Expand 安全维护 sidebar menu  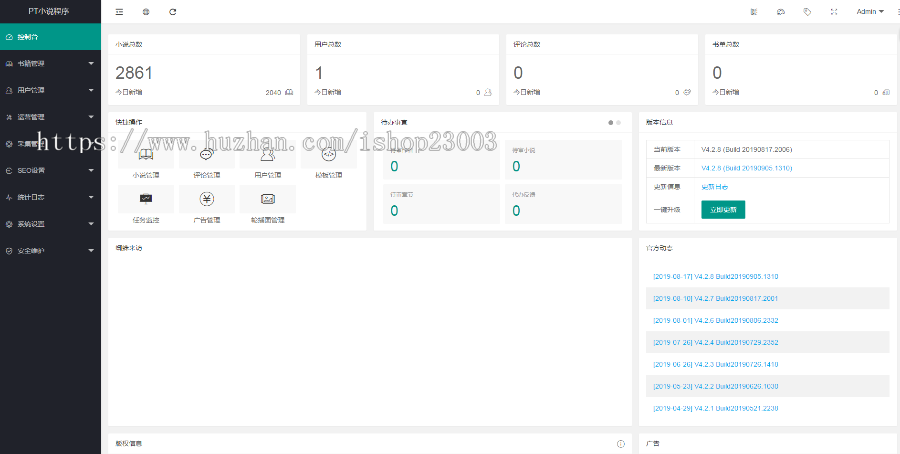[x=51, y=251]
